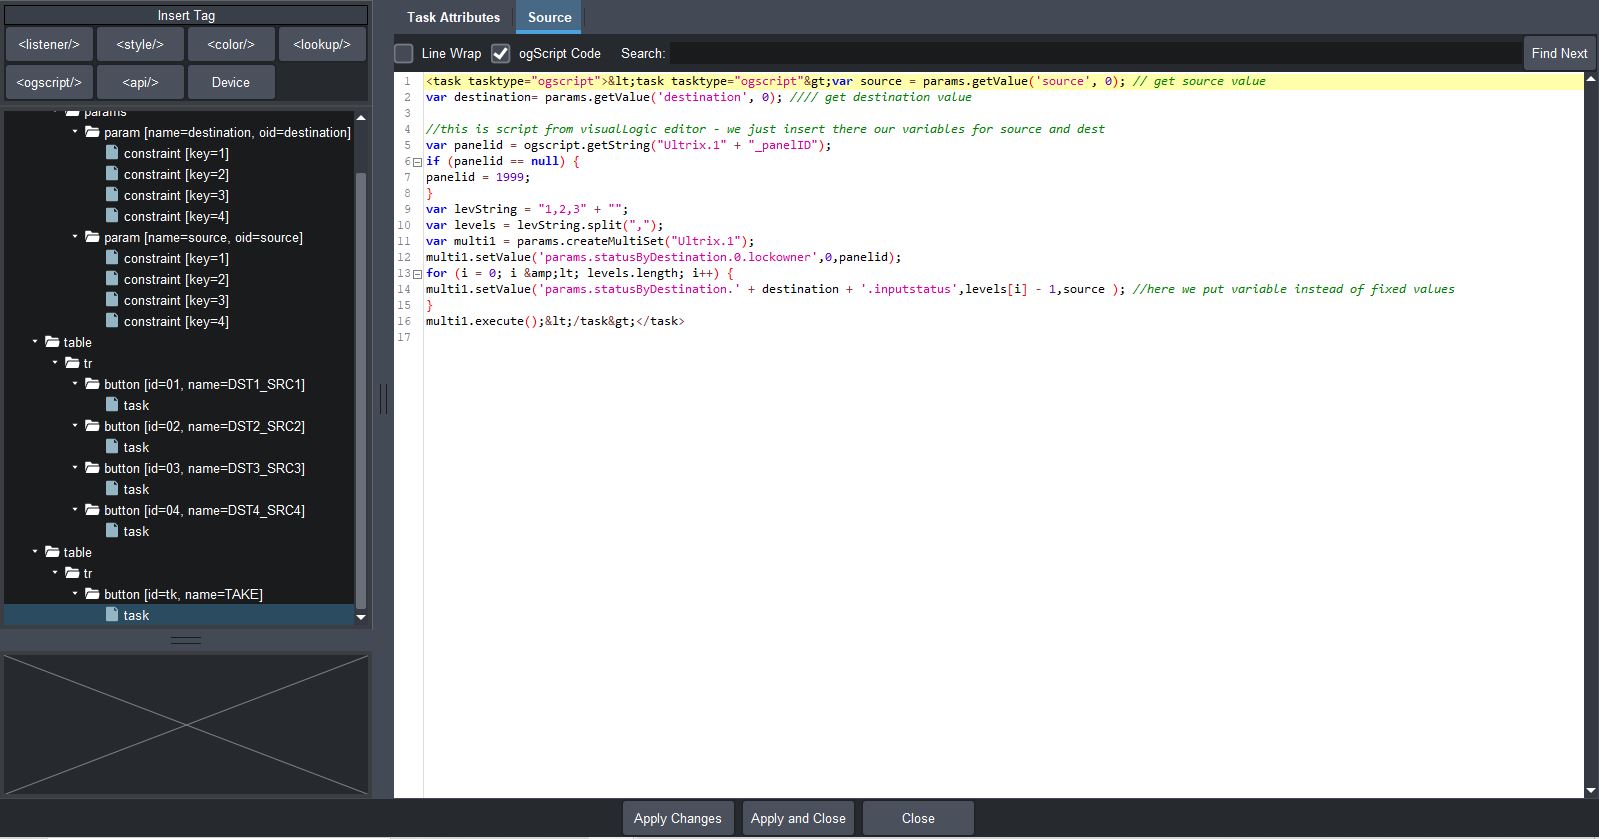This screenshot has width=1599, height=839.
Task: Click folder icon of button id=tk TAKE
Action: point(92,594)
